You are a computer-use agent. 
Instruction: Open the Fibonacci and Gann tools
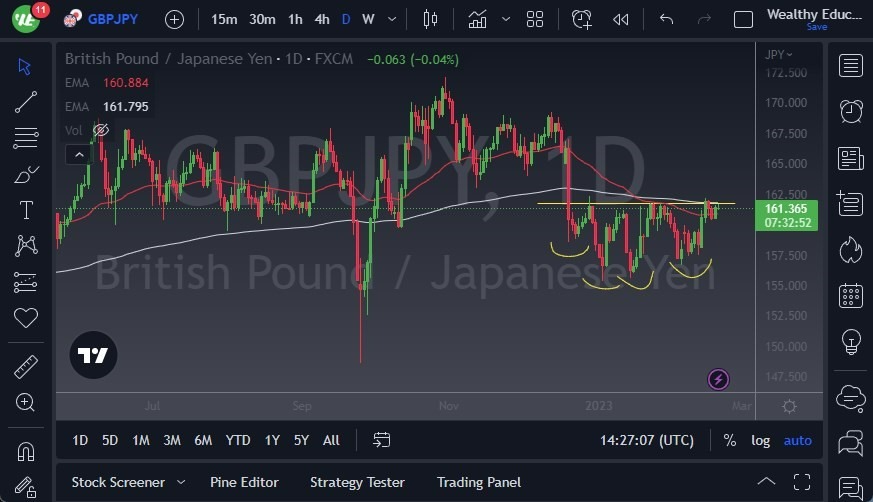tap(26, 138)
